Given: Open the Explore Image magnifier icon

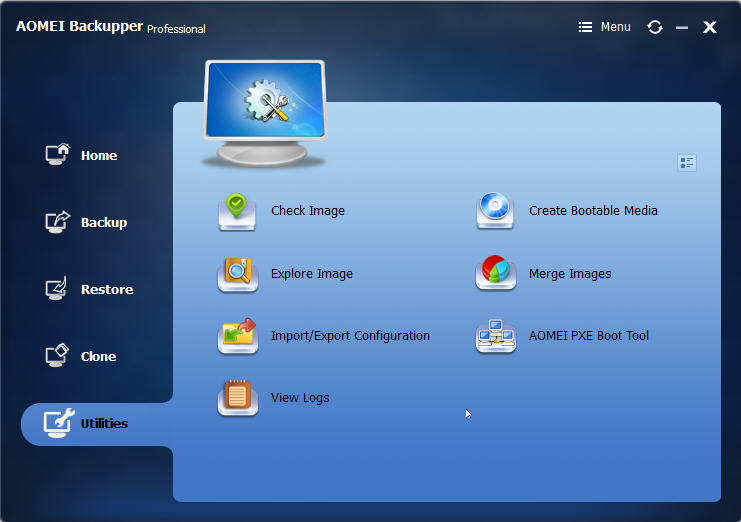Looking at the screenshot, I should (x=237, y=274).
